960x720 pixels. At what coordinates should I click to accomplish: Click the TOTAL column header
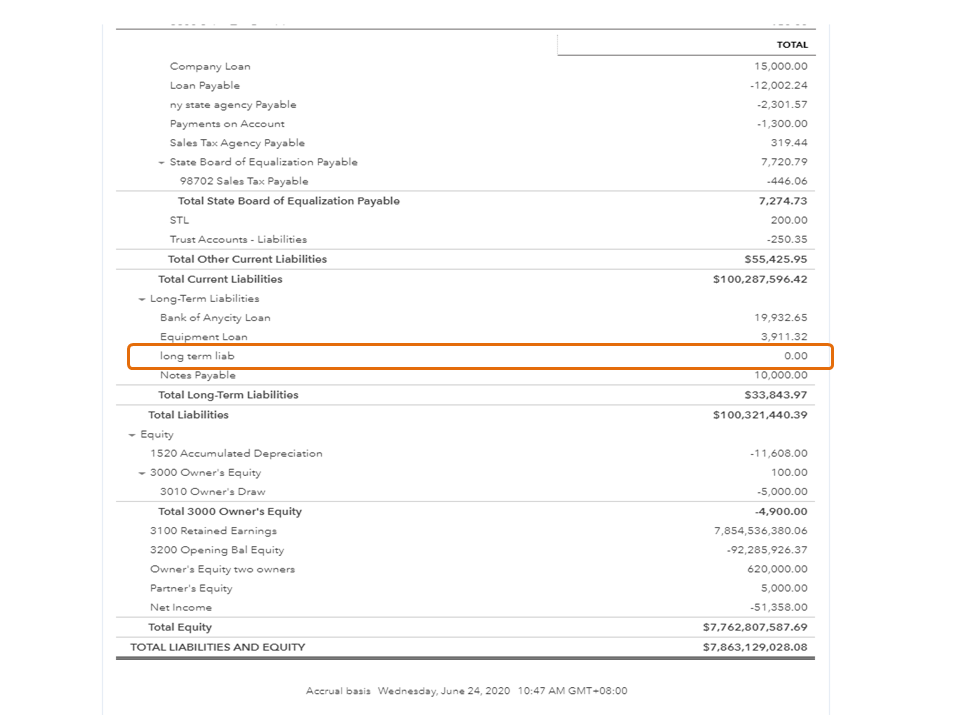coord(792,45)
